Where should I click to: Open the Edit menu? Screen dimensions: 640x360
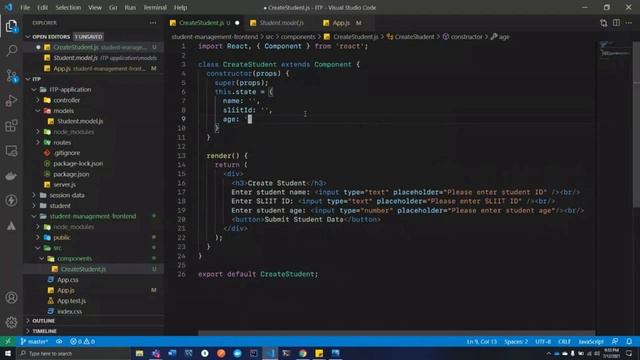[x=42, y=7]
